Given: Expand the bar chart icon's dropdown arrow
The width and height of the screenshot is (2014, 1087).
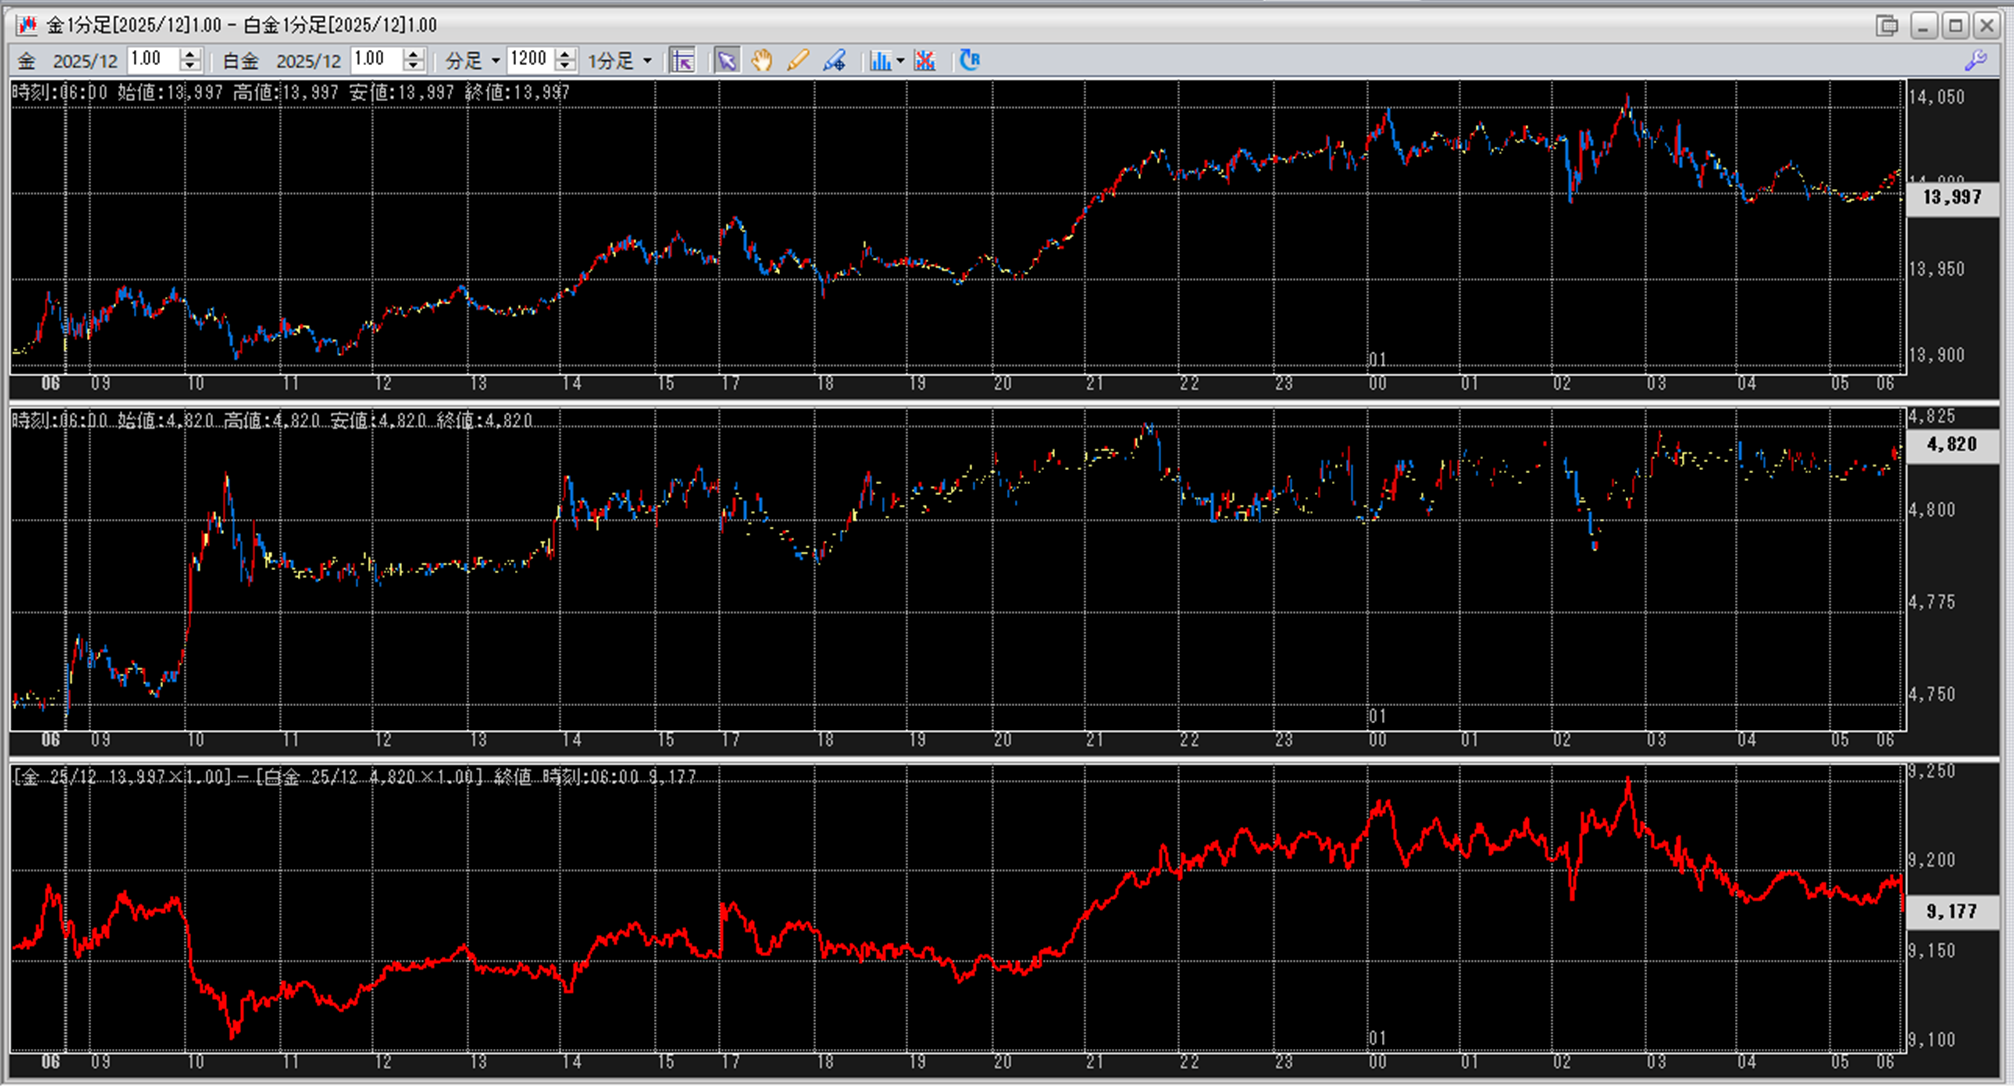Looking at the screenshot, I should coord(901,61).
